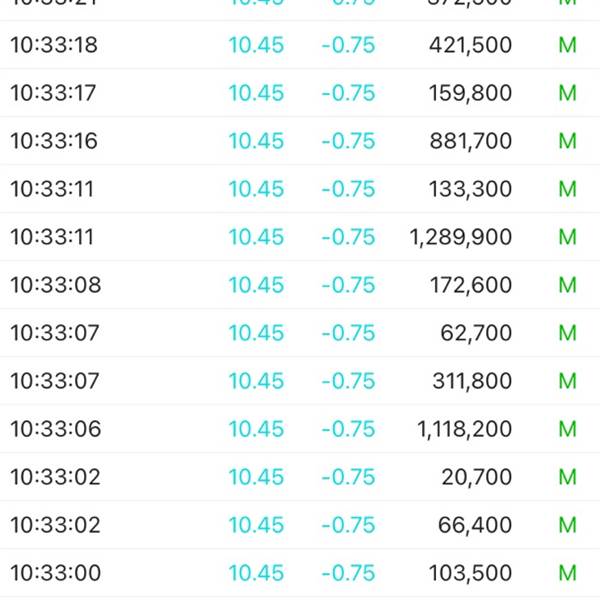
Task: Tap the 159,800 volume value
Action: (x=470, y=93)
